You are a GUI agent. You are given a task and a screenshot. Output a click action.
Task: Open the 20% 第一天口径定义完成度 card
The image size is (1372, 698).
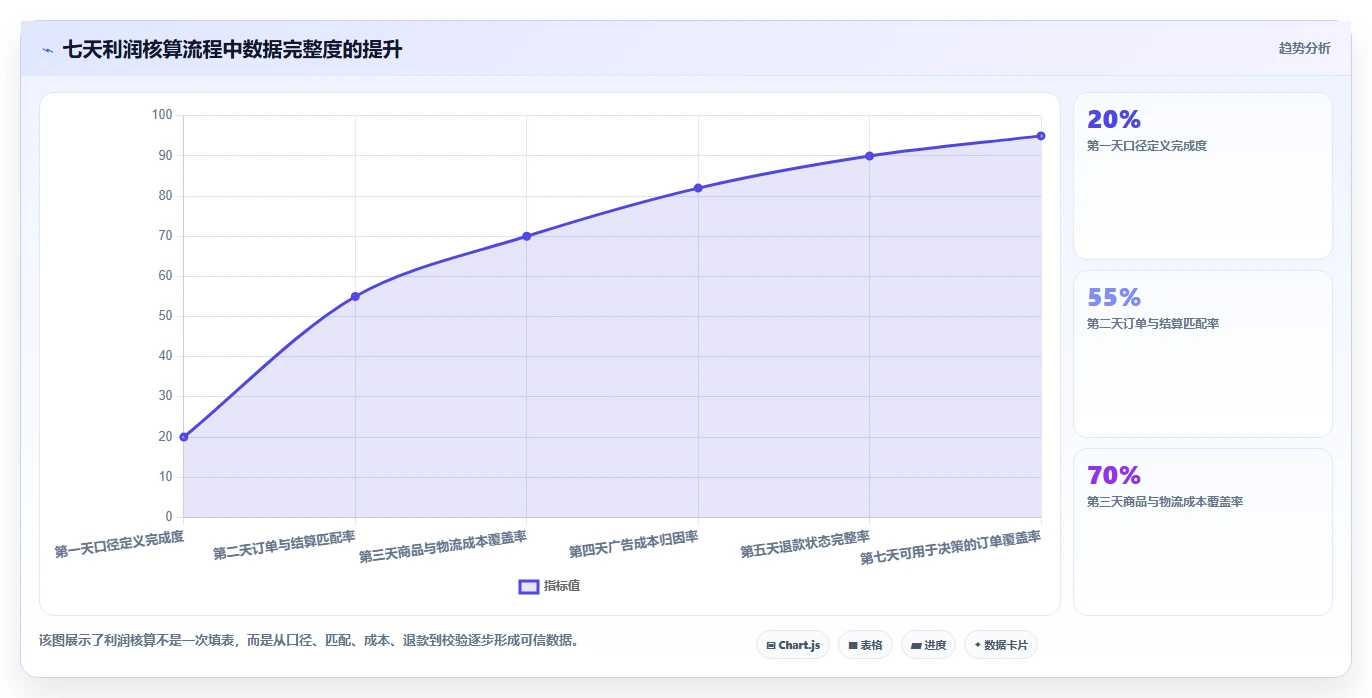(1202, 176)
